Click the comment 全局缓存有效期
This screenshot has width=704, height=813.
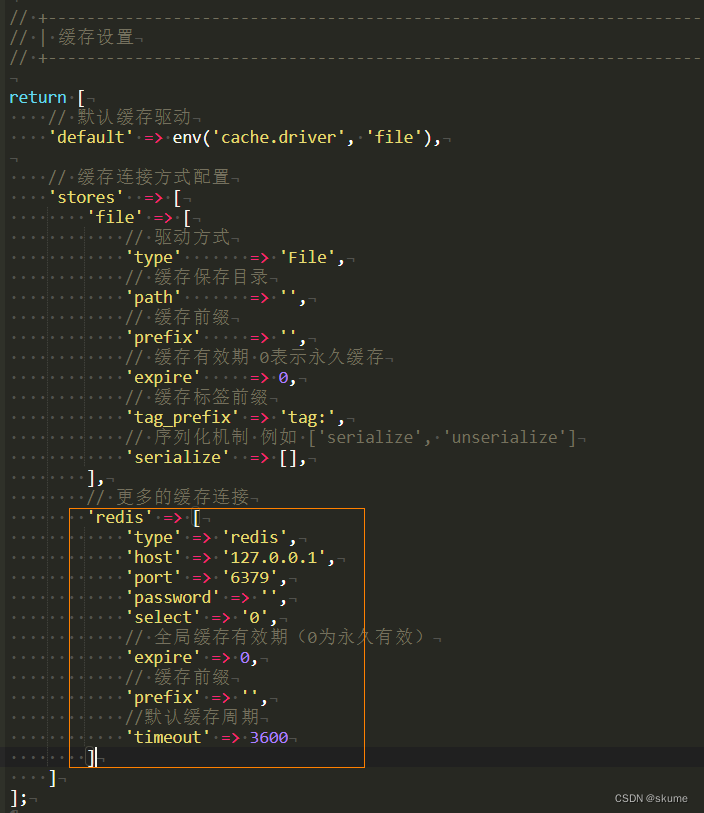(221, 637)
